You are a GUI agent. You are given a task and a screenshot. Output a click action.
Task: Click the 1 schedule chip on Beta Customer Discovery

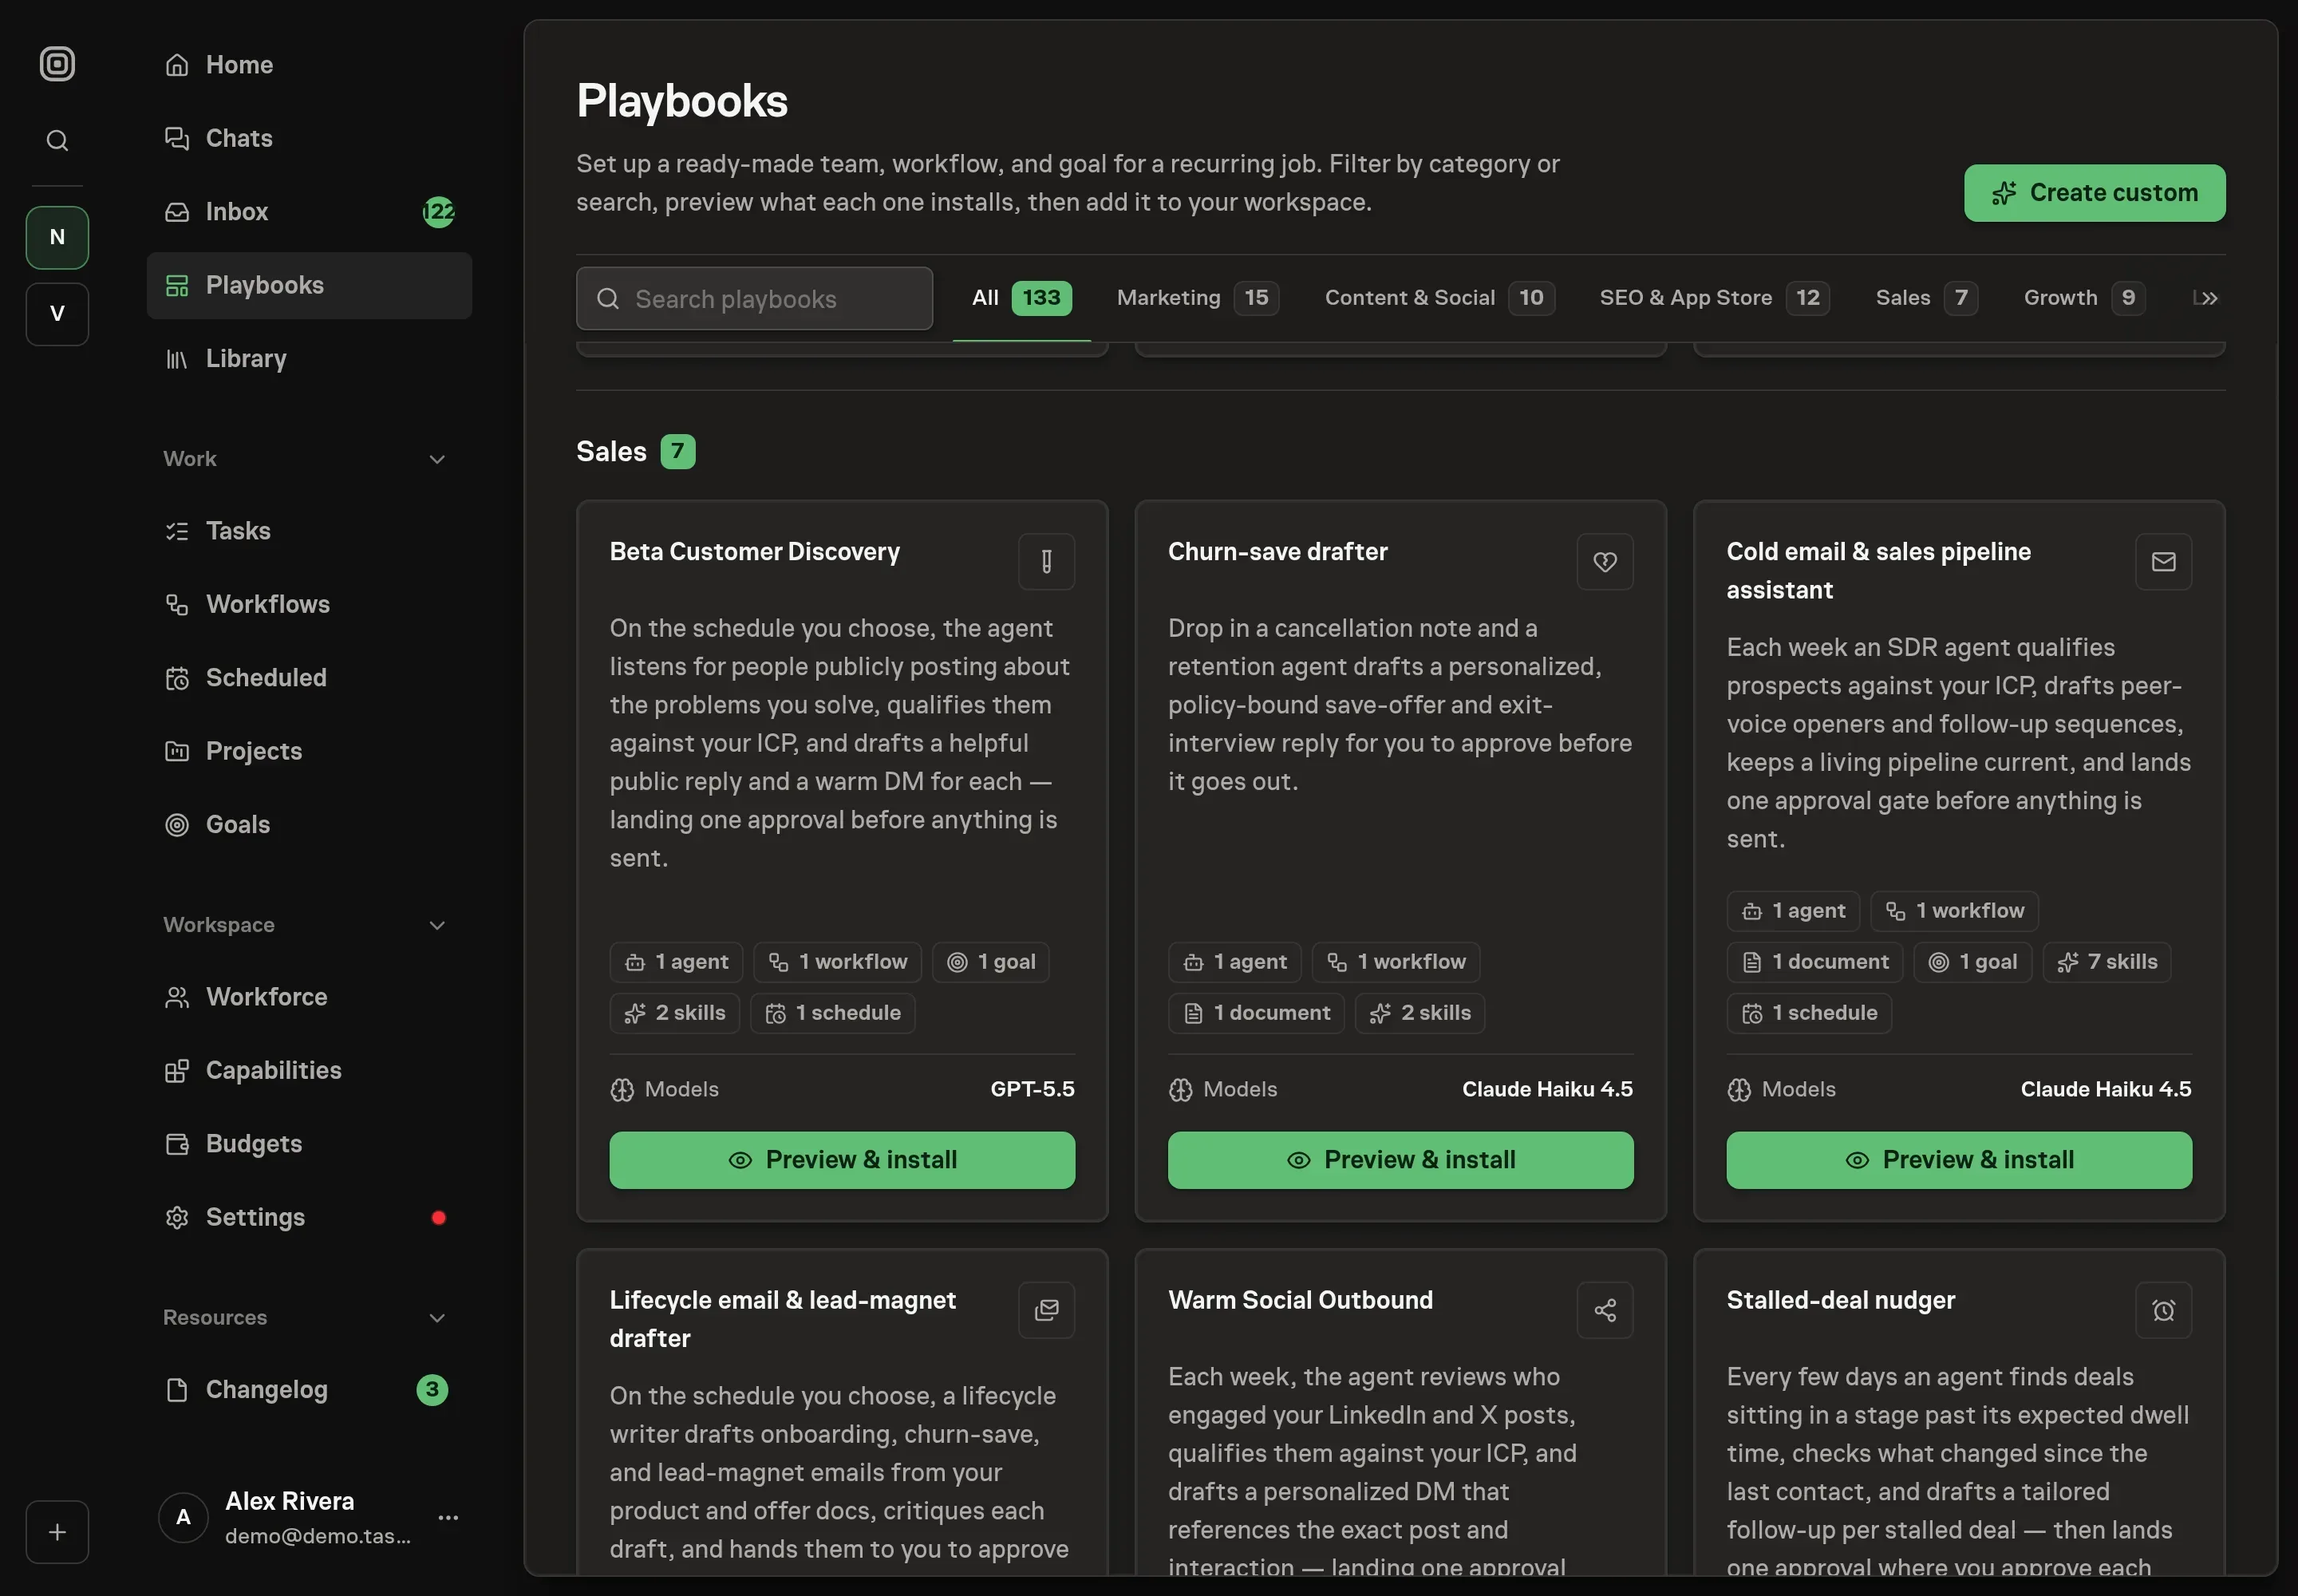click(x=832, y=1013)
